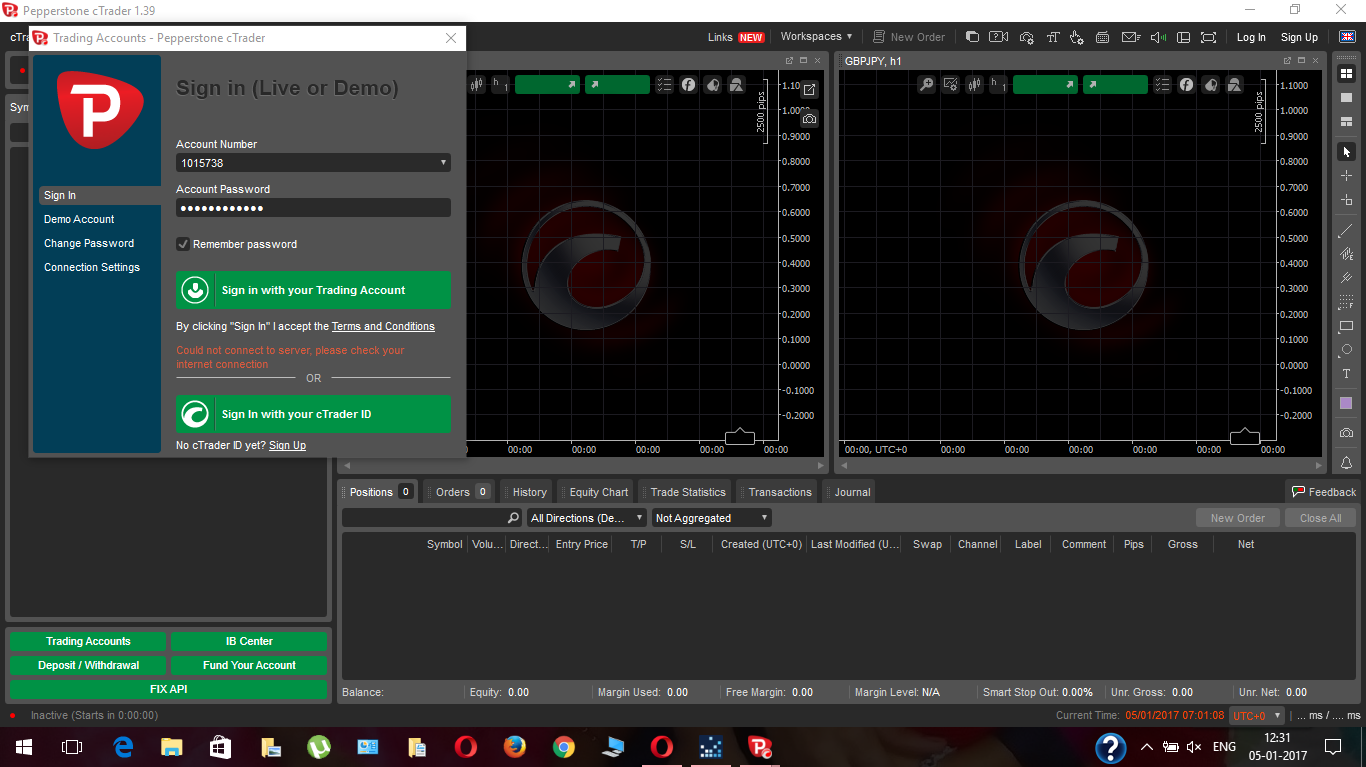
Task: Click the scroll-right arrow below GBPJPY chart
Action: tap(1319, 466)
